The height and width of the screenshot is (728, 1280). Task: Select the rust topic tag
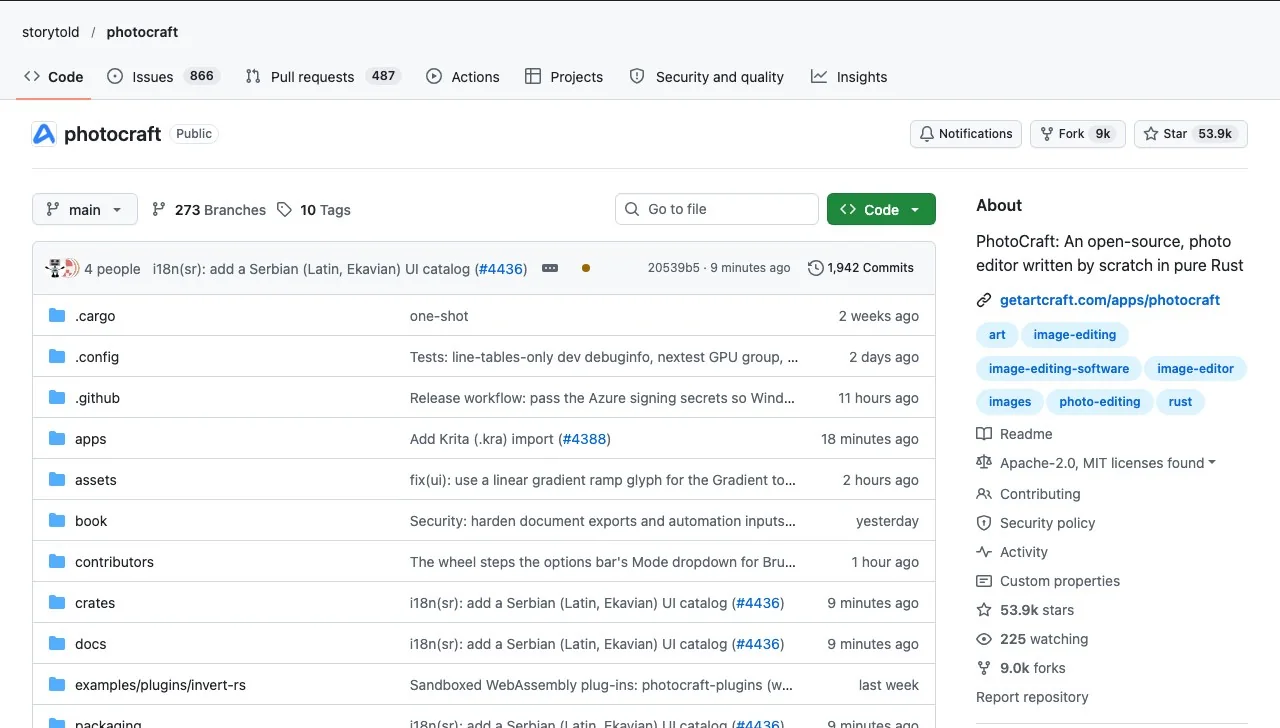click(1180, 402)
